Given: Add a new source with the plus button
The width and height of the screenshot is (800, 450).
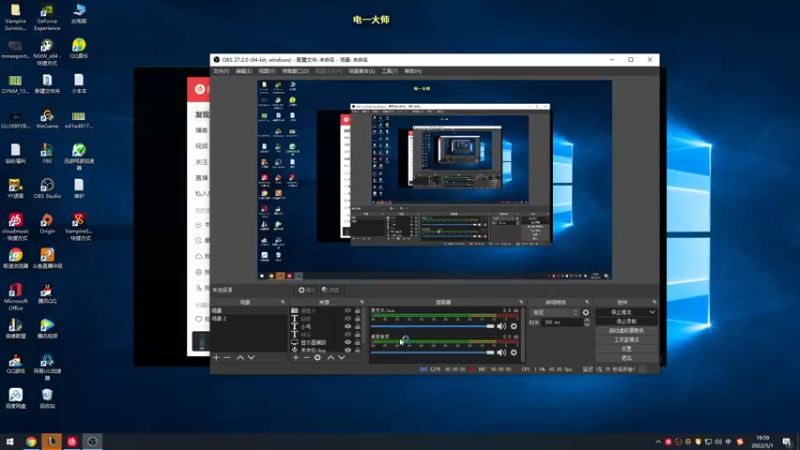Looking at the screenshot, I should point(296,358).
